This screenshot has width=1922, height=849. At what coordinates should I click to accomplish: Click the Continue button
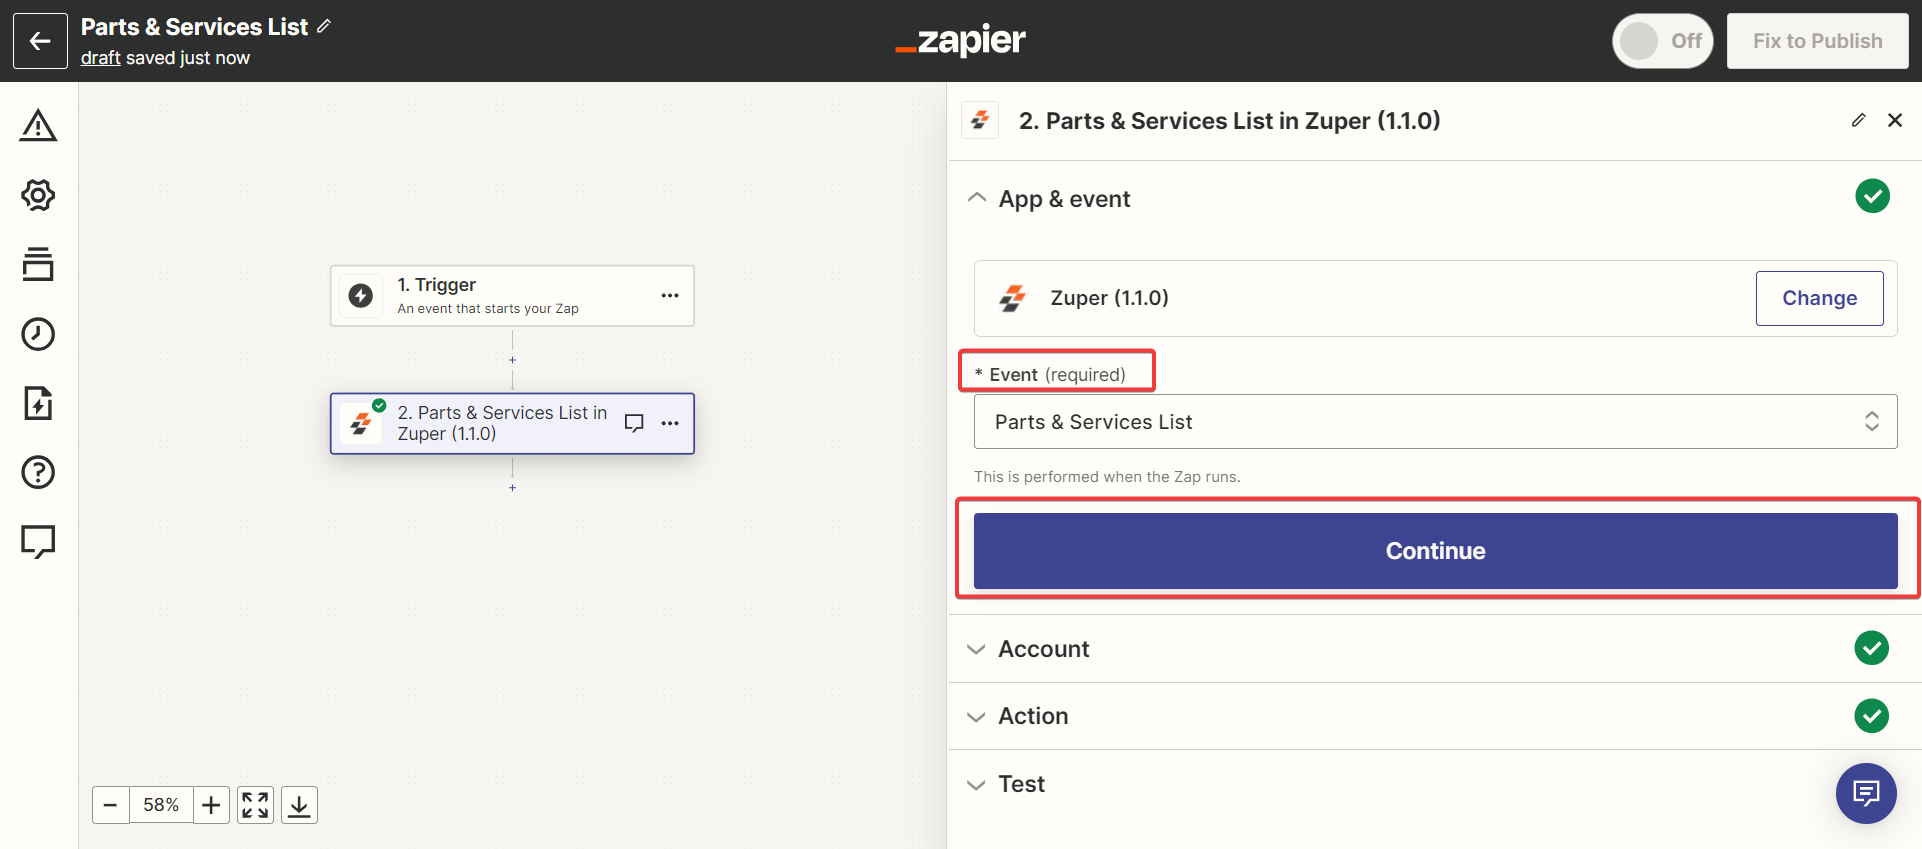[1435, 551]
